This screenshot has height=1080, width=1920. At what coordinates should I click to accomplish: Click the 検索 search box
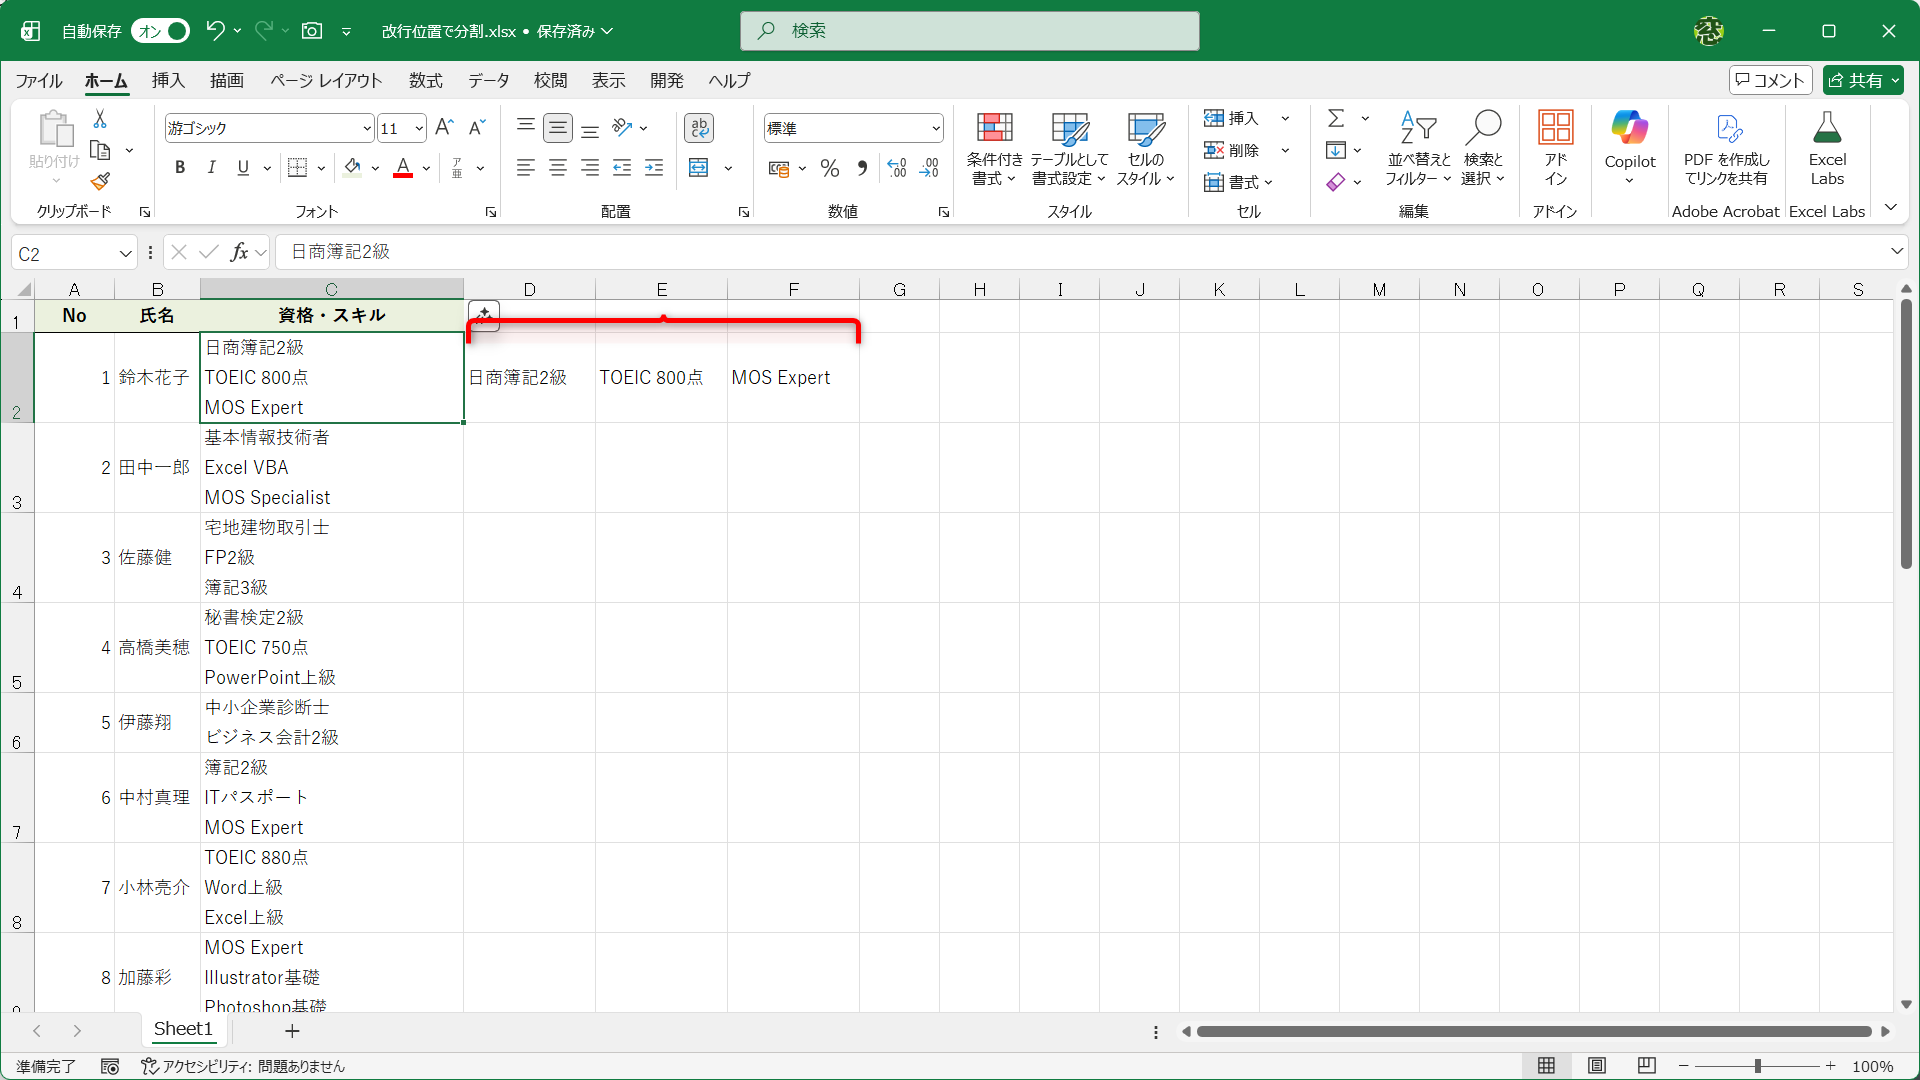970,31
